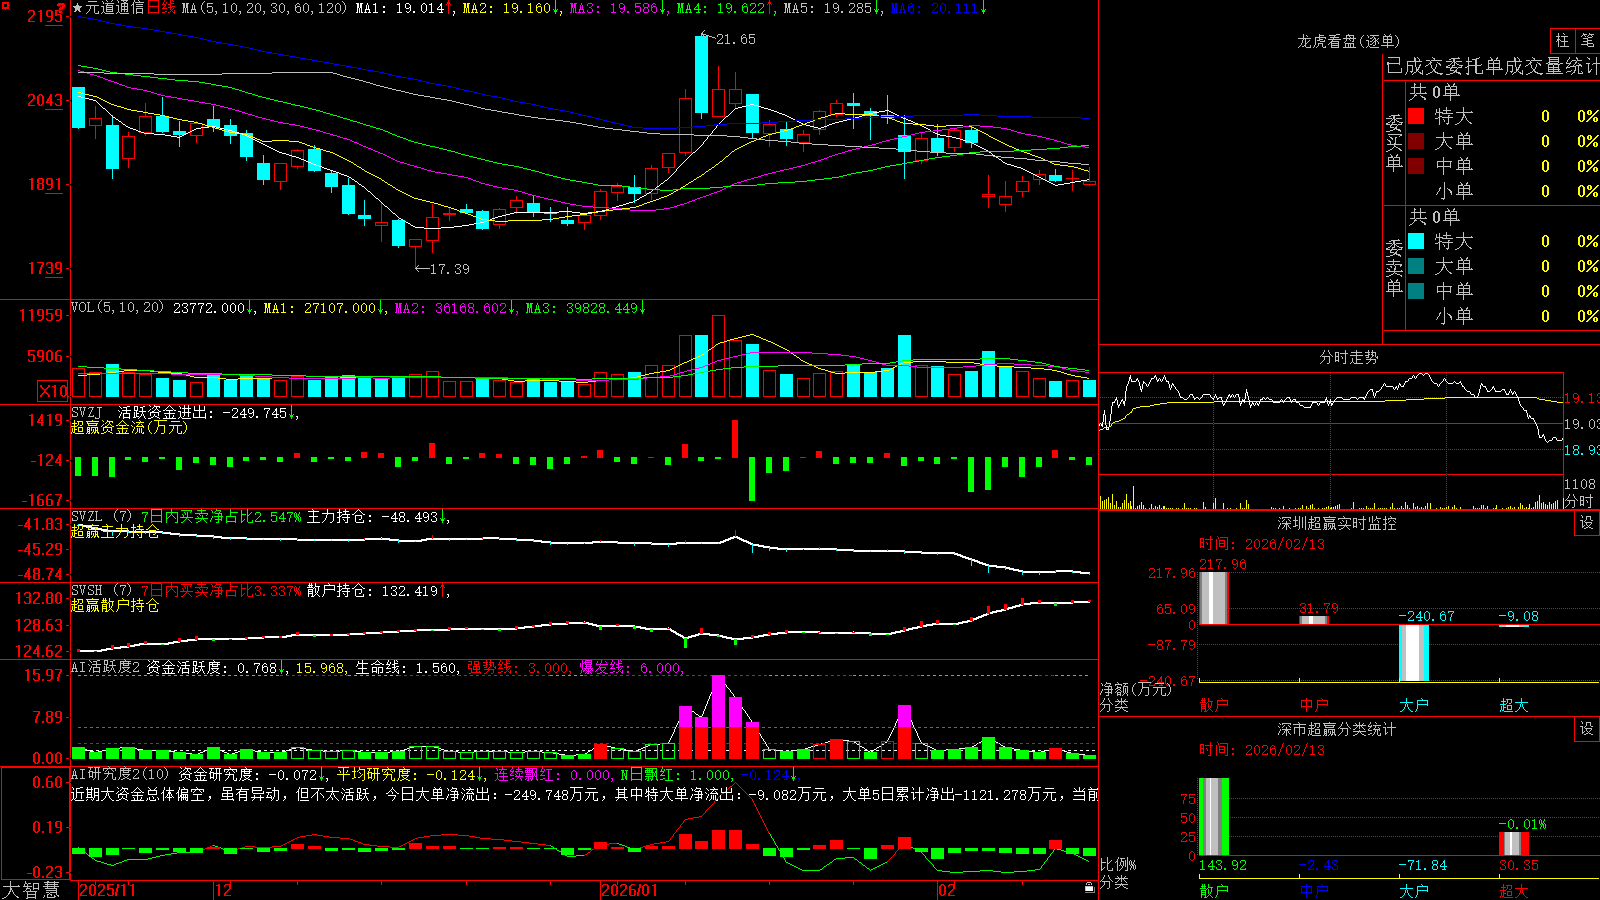Click the 超大 value -9.08 in 实时监控

[x=1518, y=616]
